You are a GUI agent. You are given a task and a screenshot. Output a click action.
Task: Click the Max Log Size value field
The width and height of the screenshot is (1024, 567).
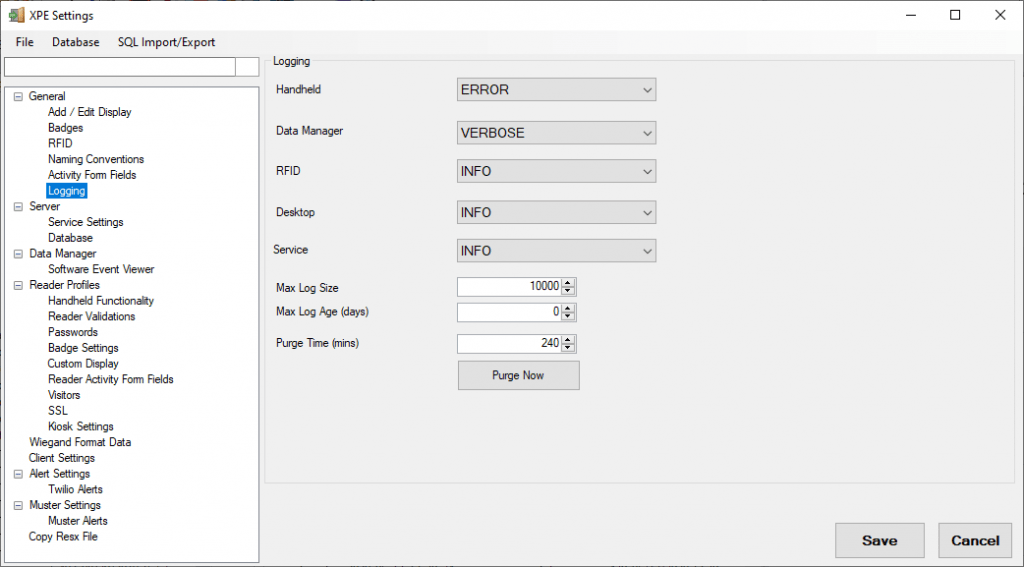click(509, 287)
